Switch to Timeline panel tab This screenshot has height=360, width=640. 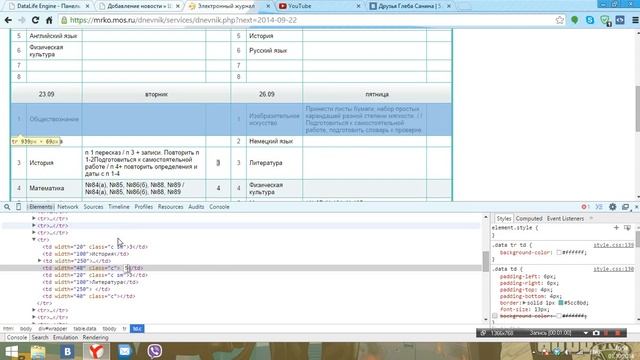coord(119,207)
